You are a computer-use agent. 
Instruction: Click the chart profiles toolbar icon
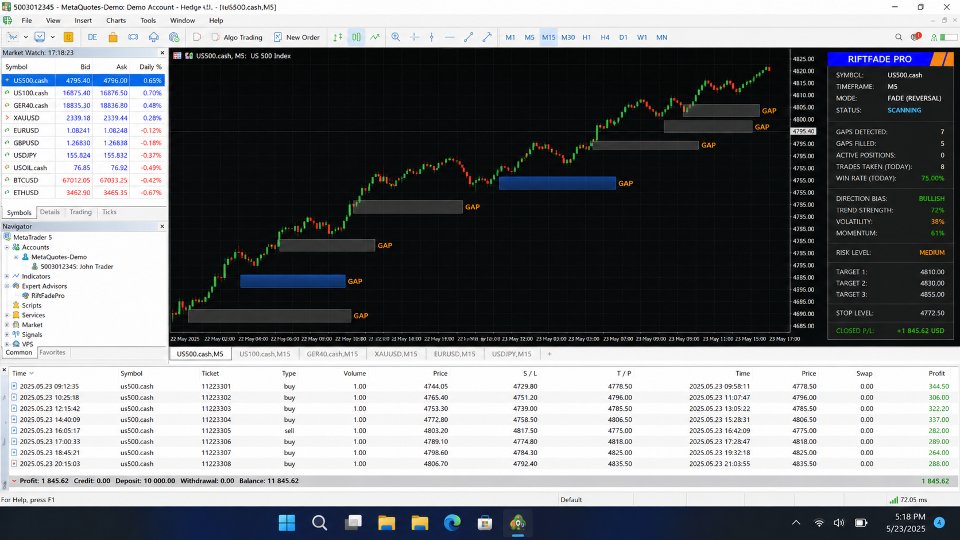pos(39,37)
